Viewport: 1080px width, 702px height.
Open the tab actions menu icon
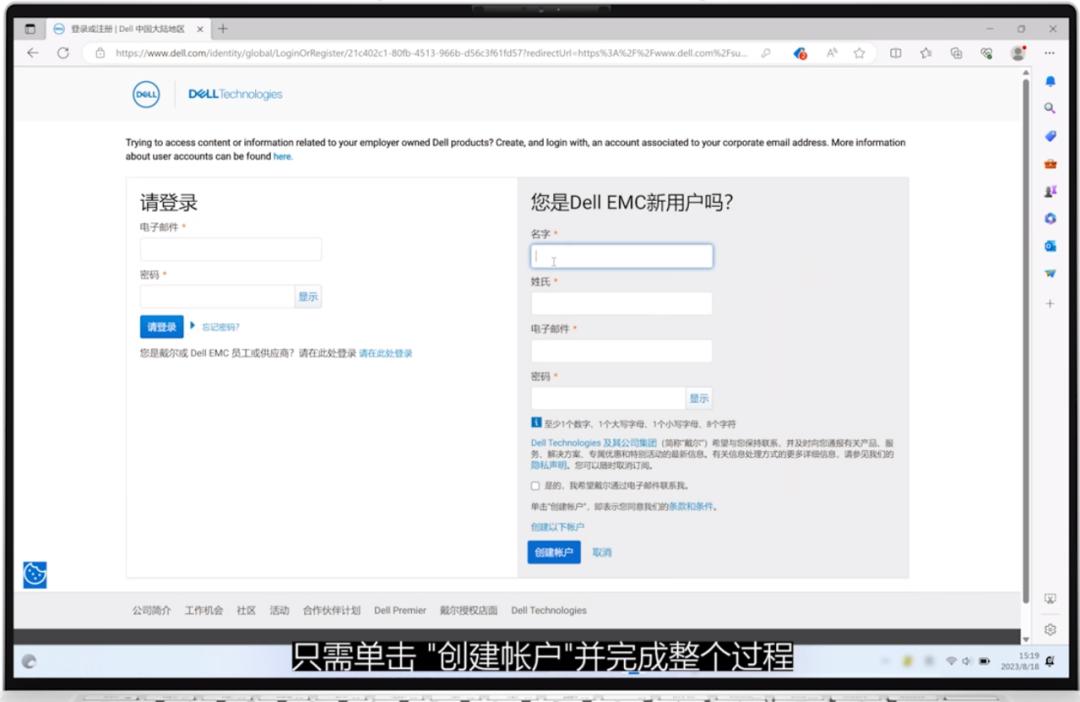(30, 29)
